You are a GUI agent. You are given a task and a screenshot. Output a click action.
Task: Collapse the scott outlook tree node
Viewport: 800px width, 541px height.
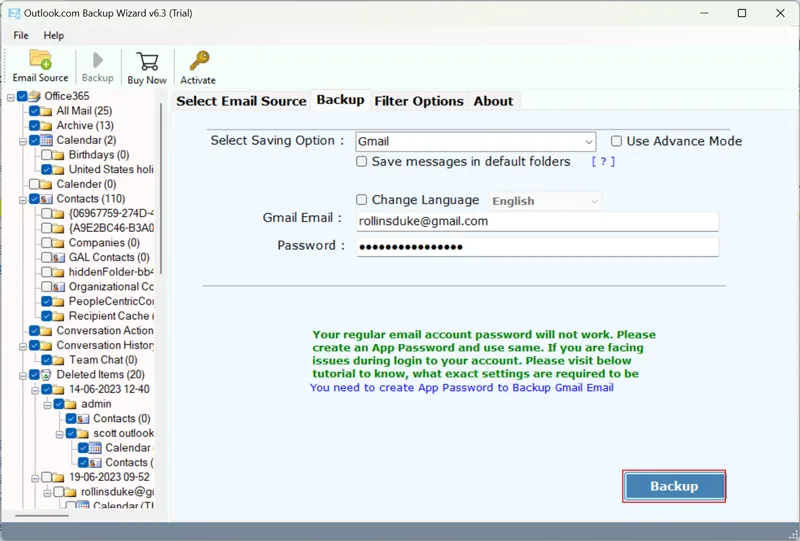(60, 434)
